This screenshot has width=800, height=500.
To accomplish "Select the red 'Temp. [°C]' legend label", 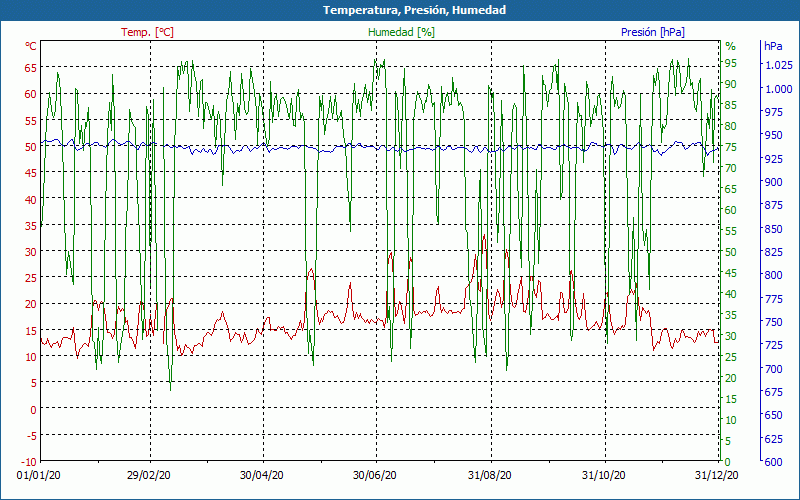I will (x=147, y=32).
